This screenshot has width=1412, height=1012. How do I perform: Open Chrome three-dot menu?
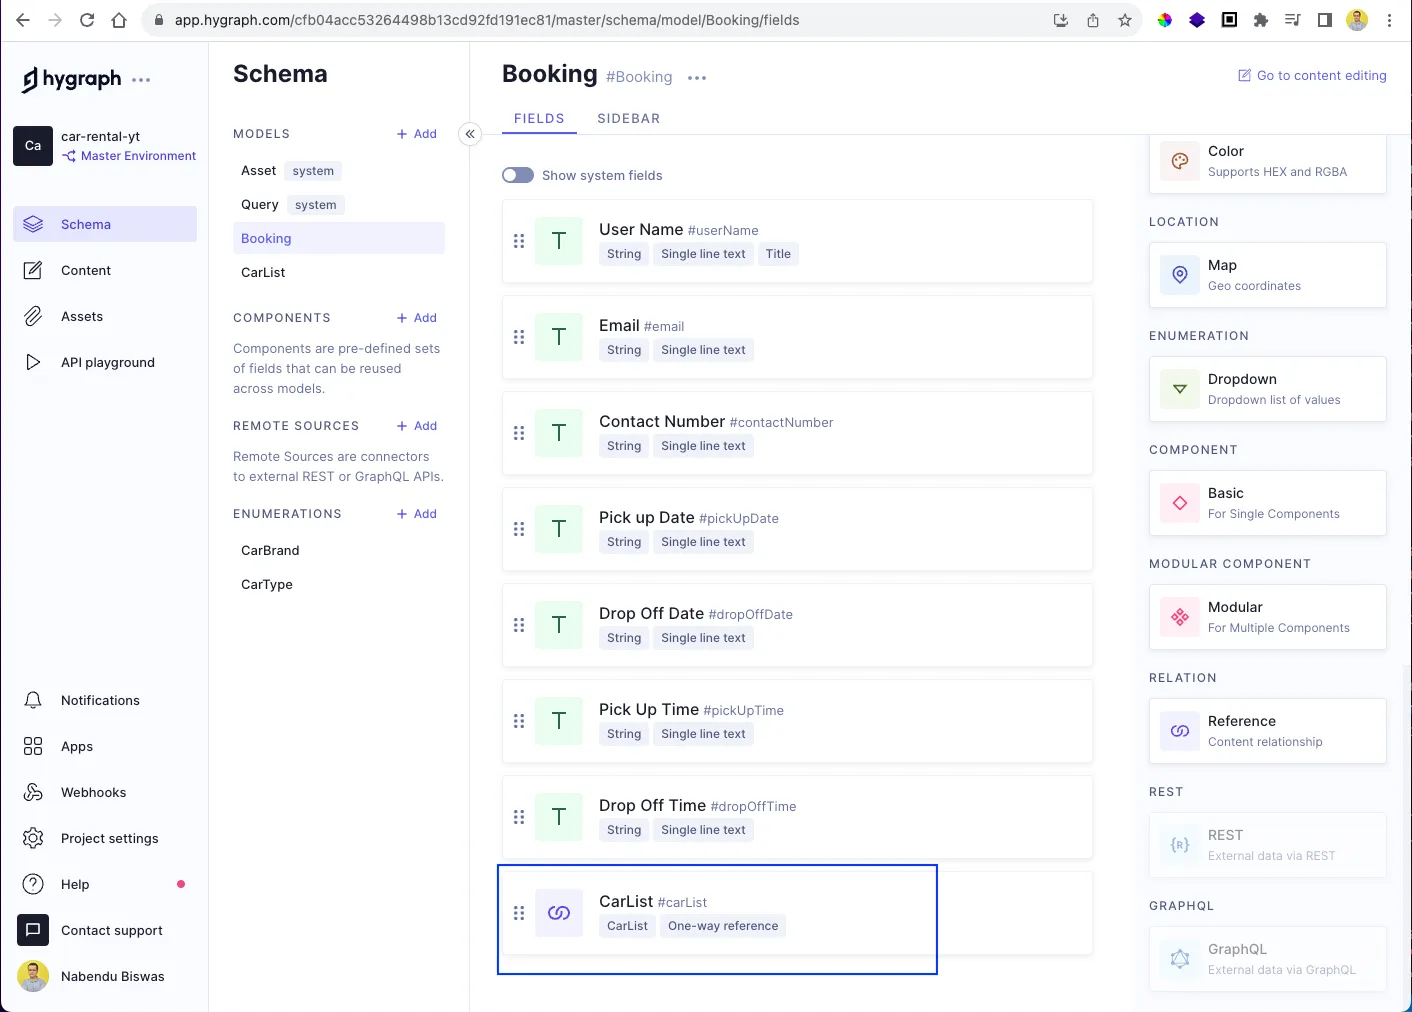(1389, 20)
